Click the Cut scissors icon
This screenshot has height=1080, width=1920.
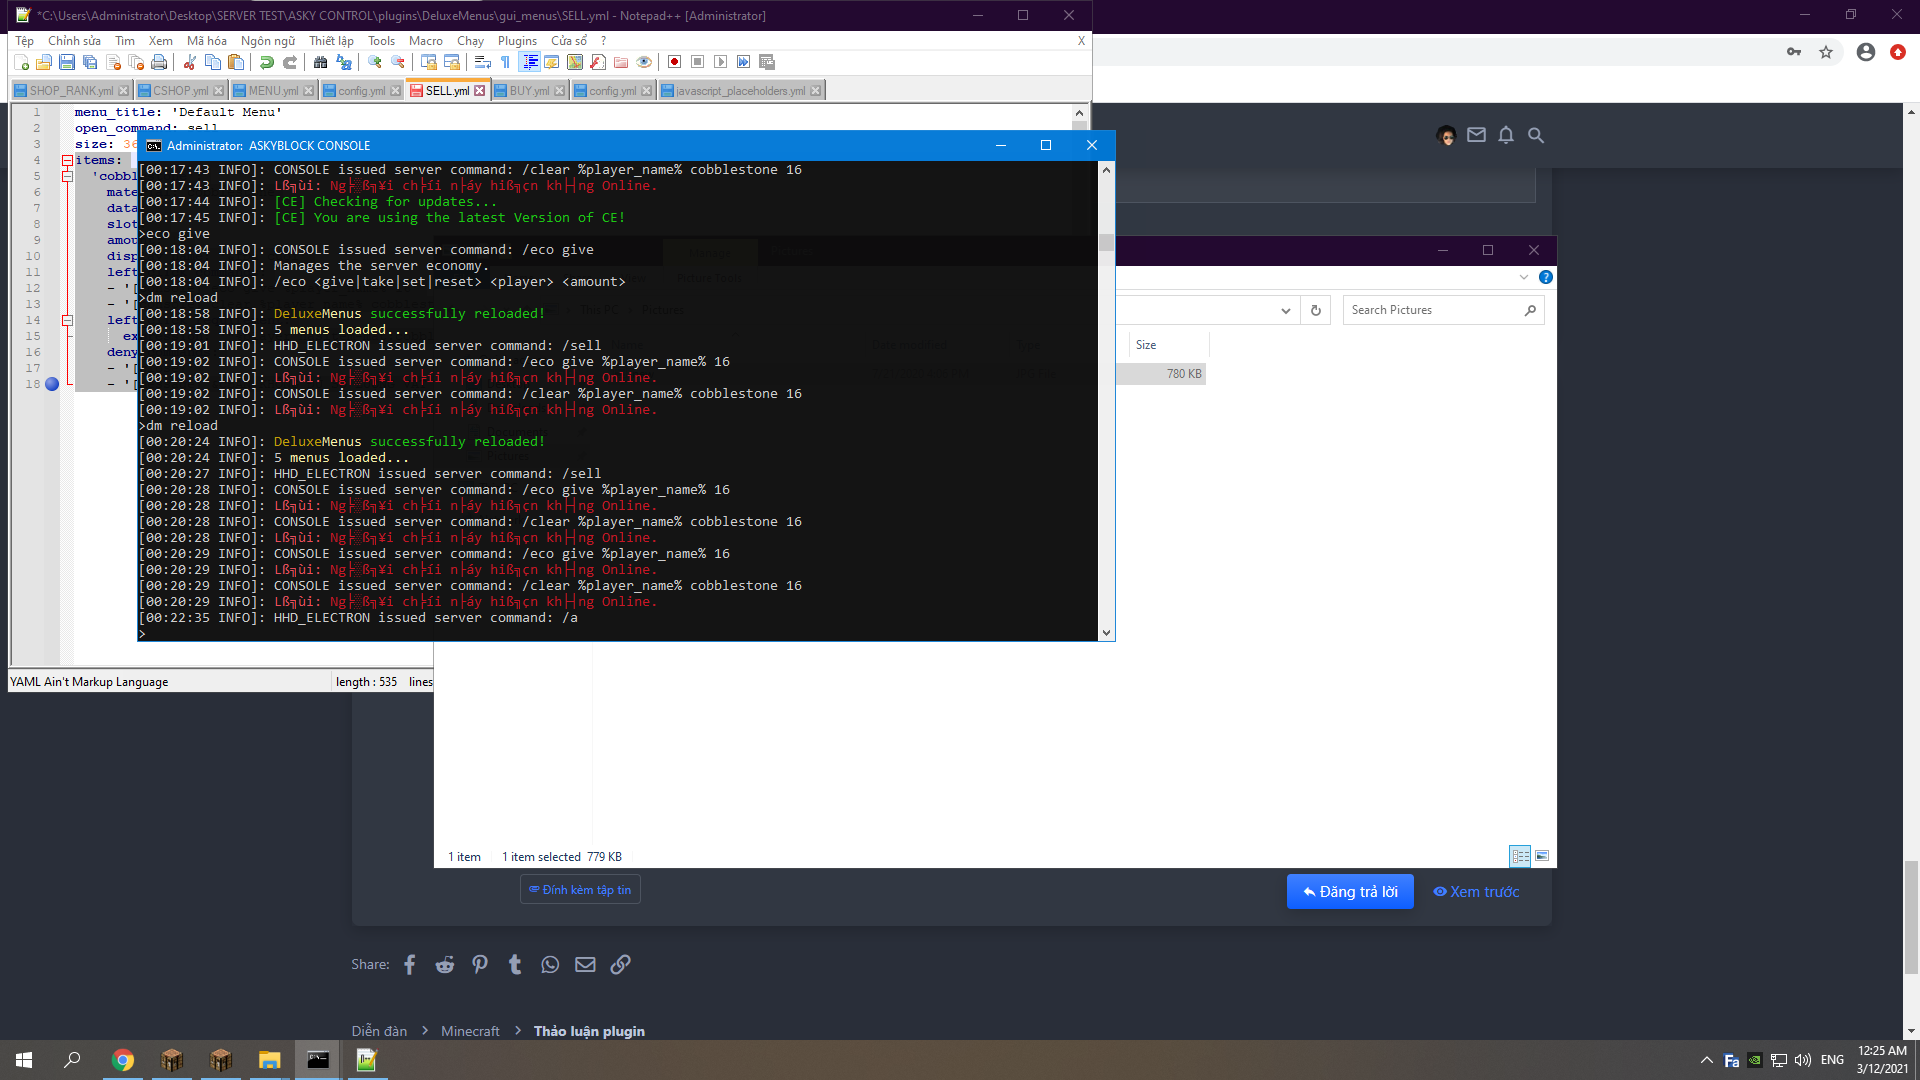(189, 62)
